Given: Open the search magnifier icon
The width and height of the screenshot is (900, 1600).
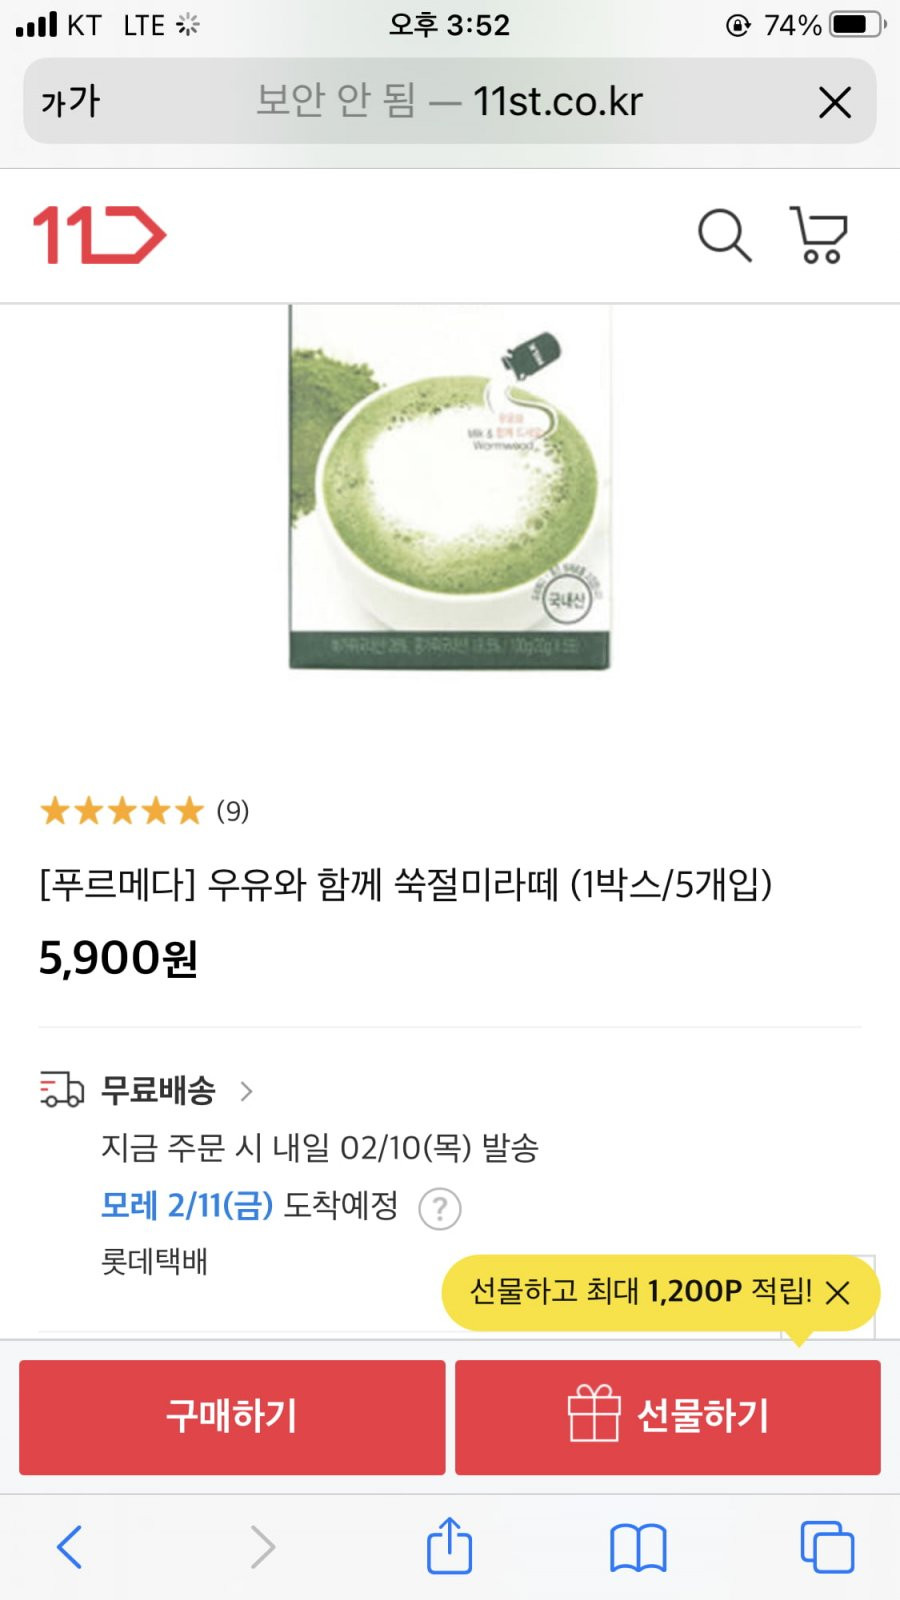Looking at the screenshot, I should click(724, 236).
